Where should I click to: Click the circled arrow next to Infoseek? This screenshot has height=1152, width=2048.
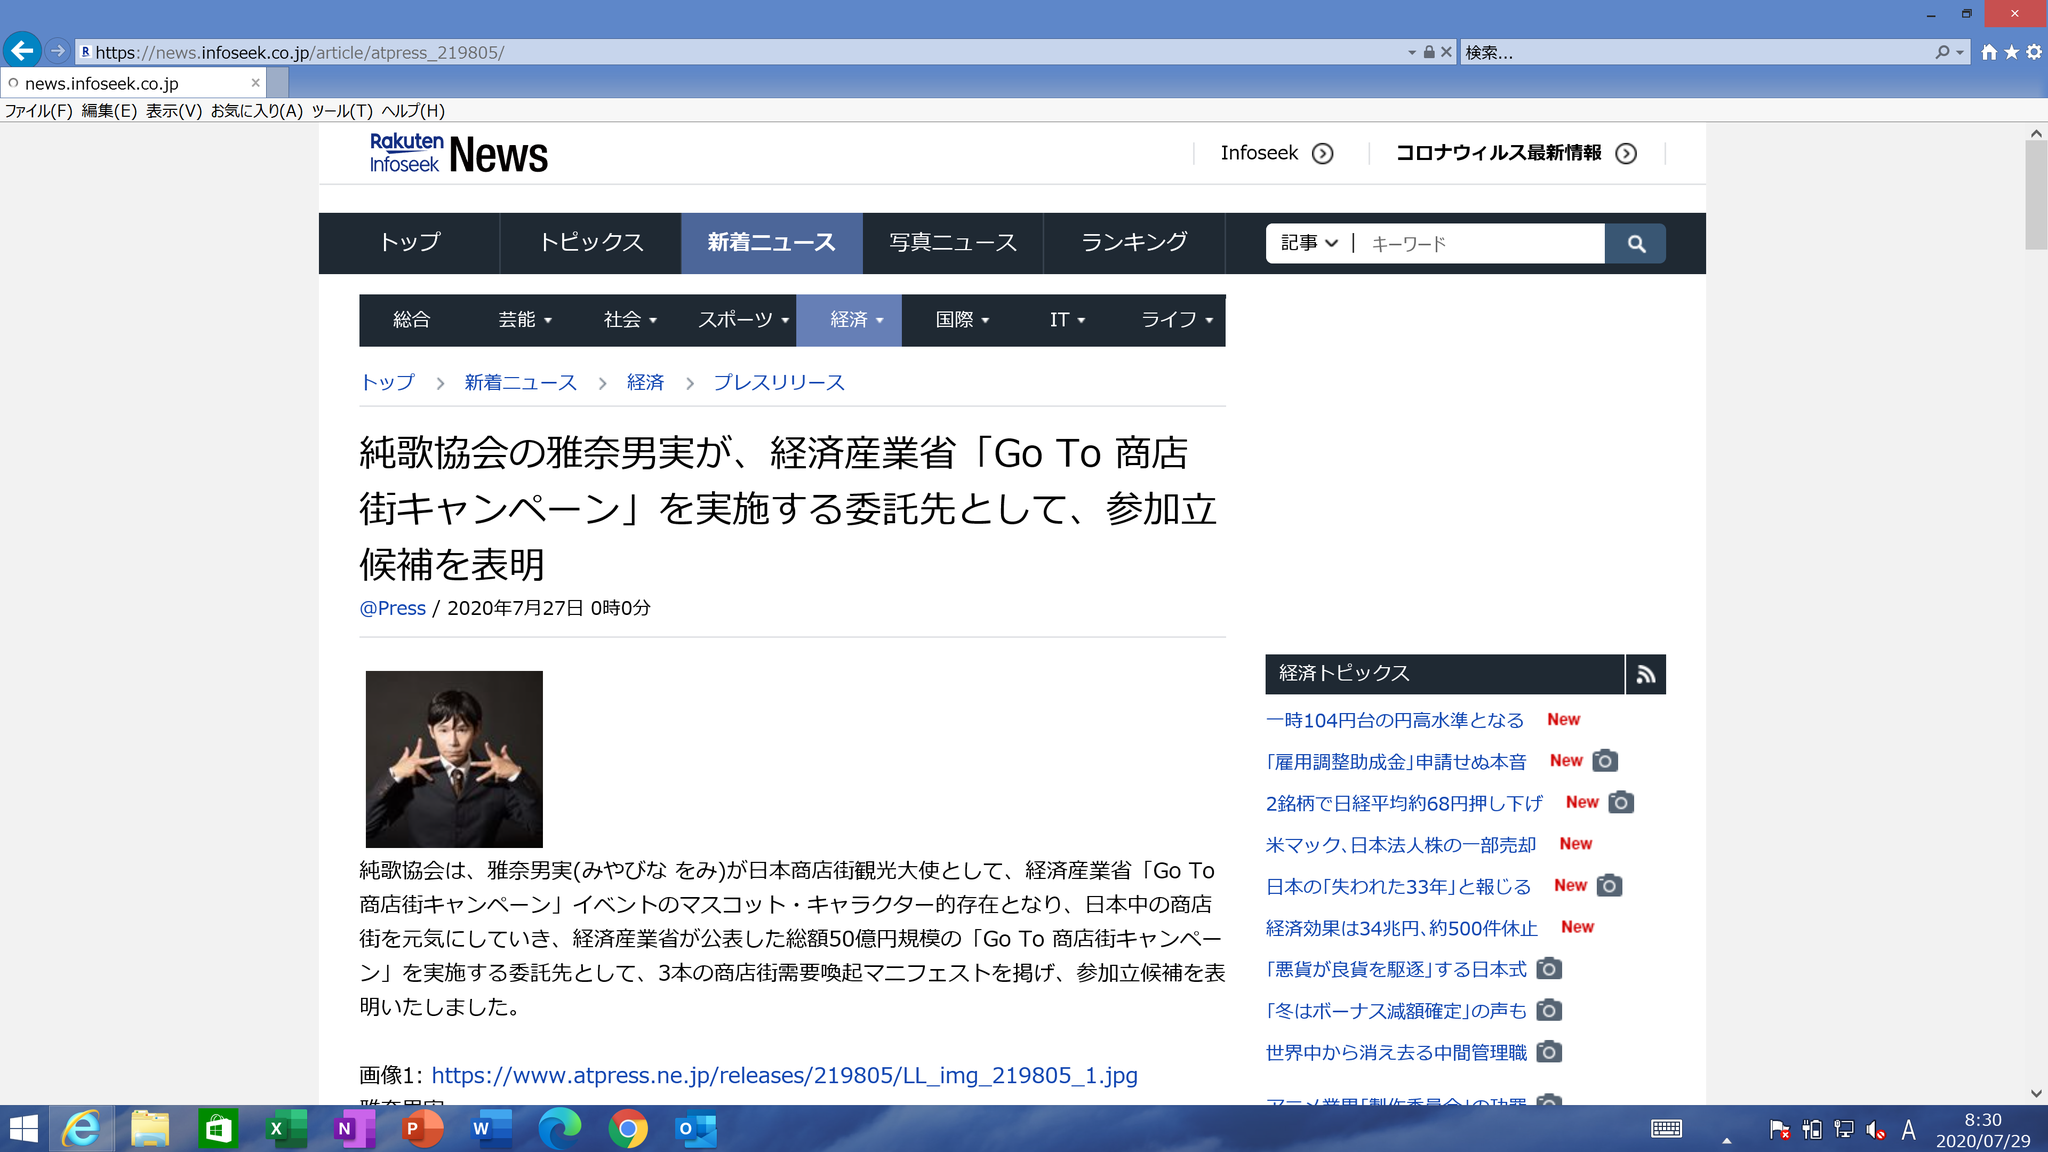1322,153
